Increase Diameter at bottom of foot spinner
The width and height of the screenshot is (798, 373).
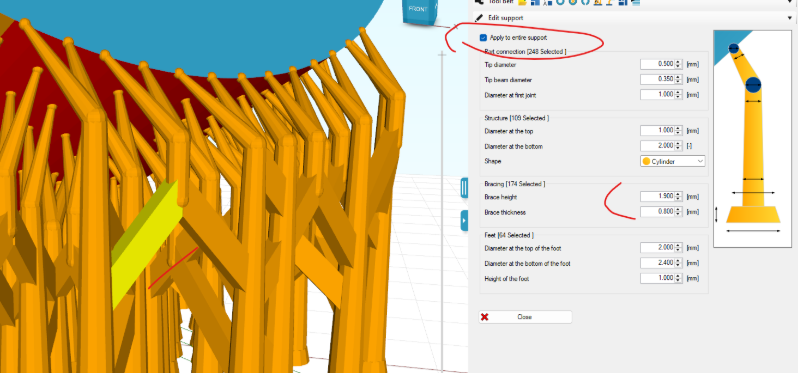pyautogui.click(x=678, y=261)
